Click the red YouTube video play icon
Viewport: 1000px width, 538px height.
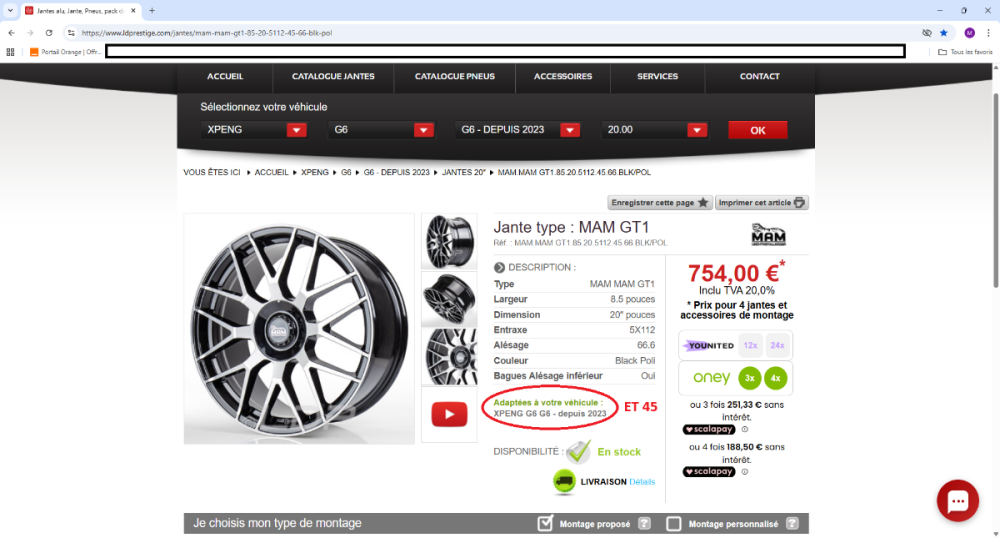pos(450,414)
